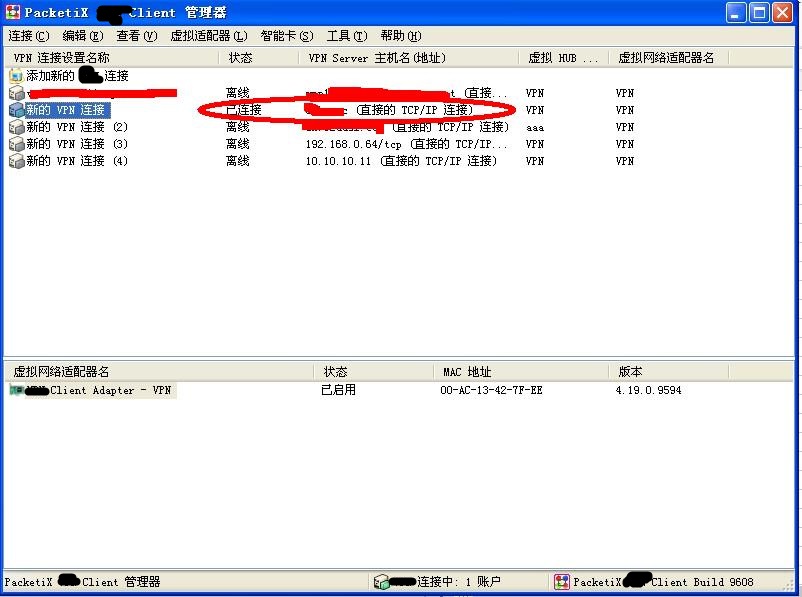Click the icon for '新的 VPN 连接 (4)'
This screenshot has width=802, height=597.
pos(16,161)
